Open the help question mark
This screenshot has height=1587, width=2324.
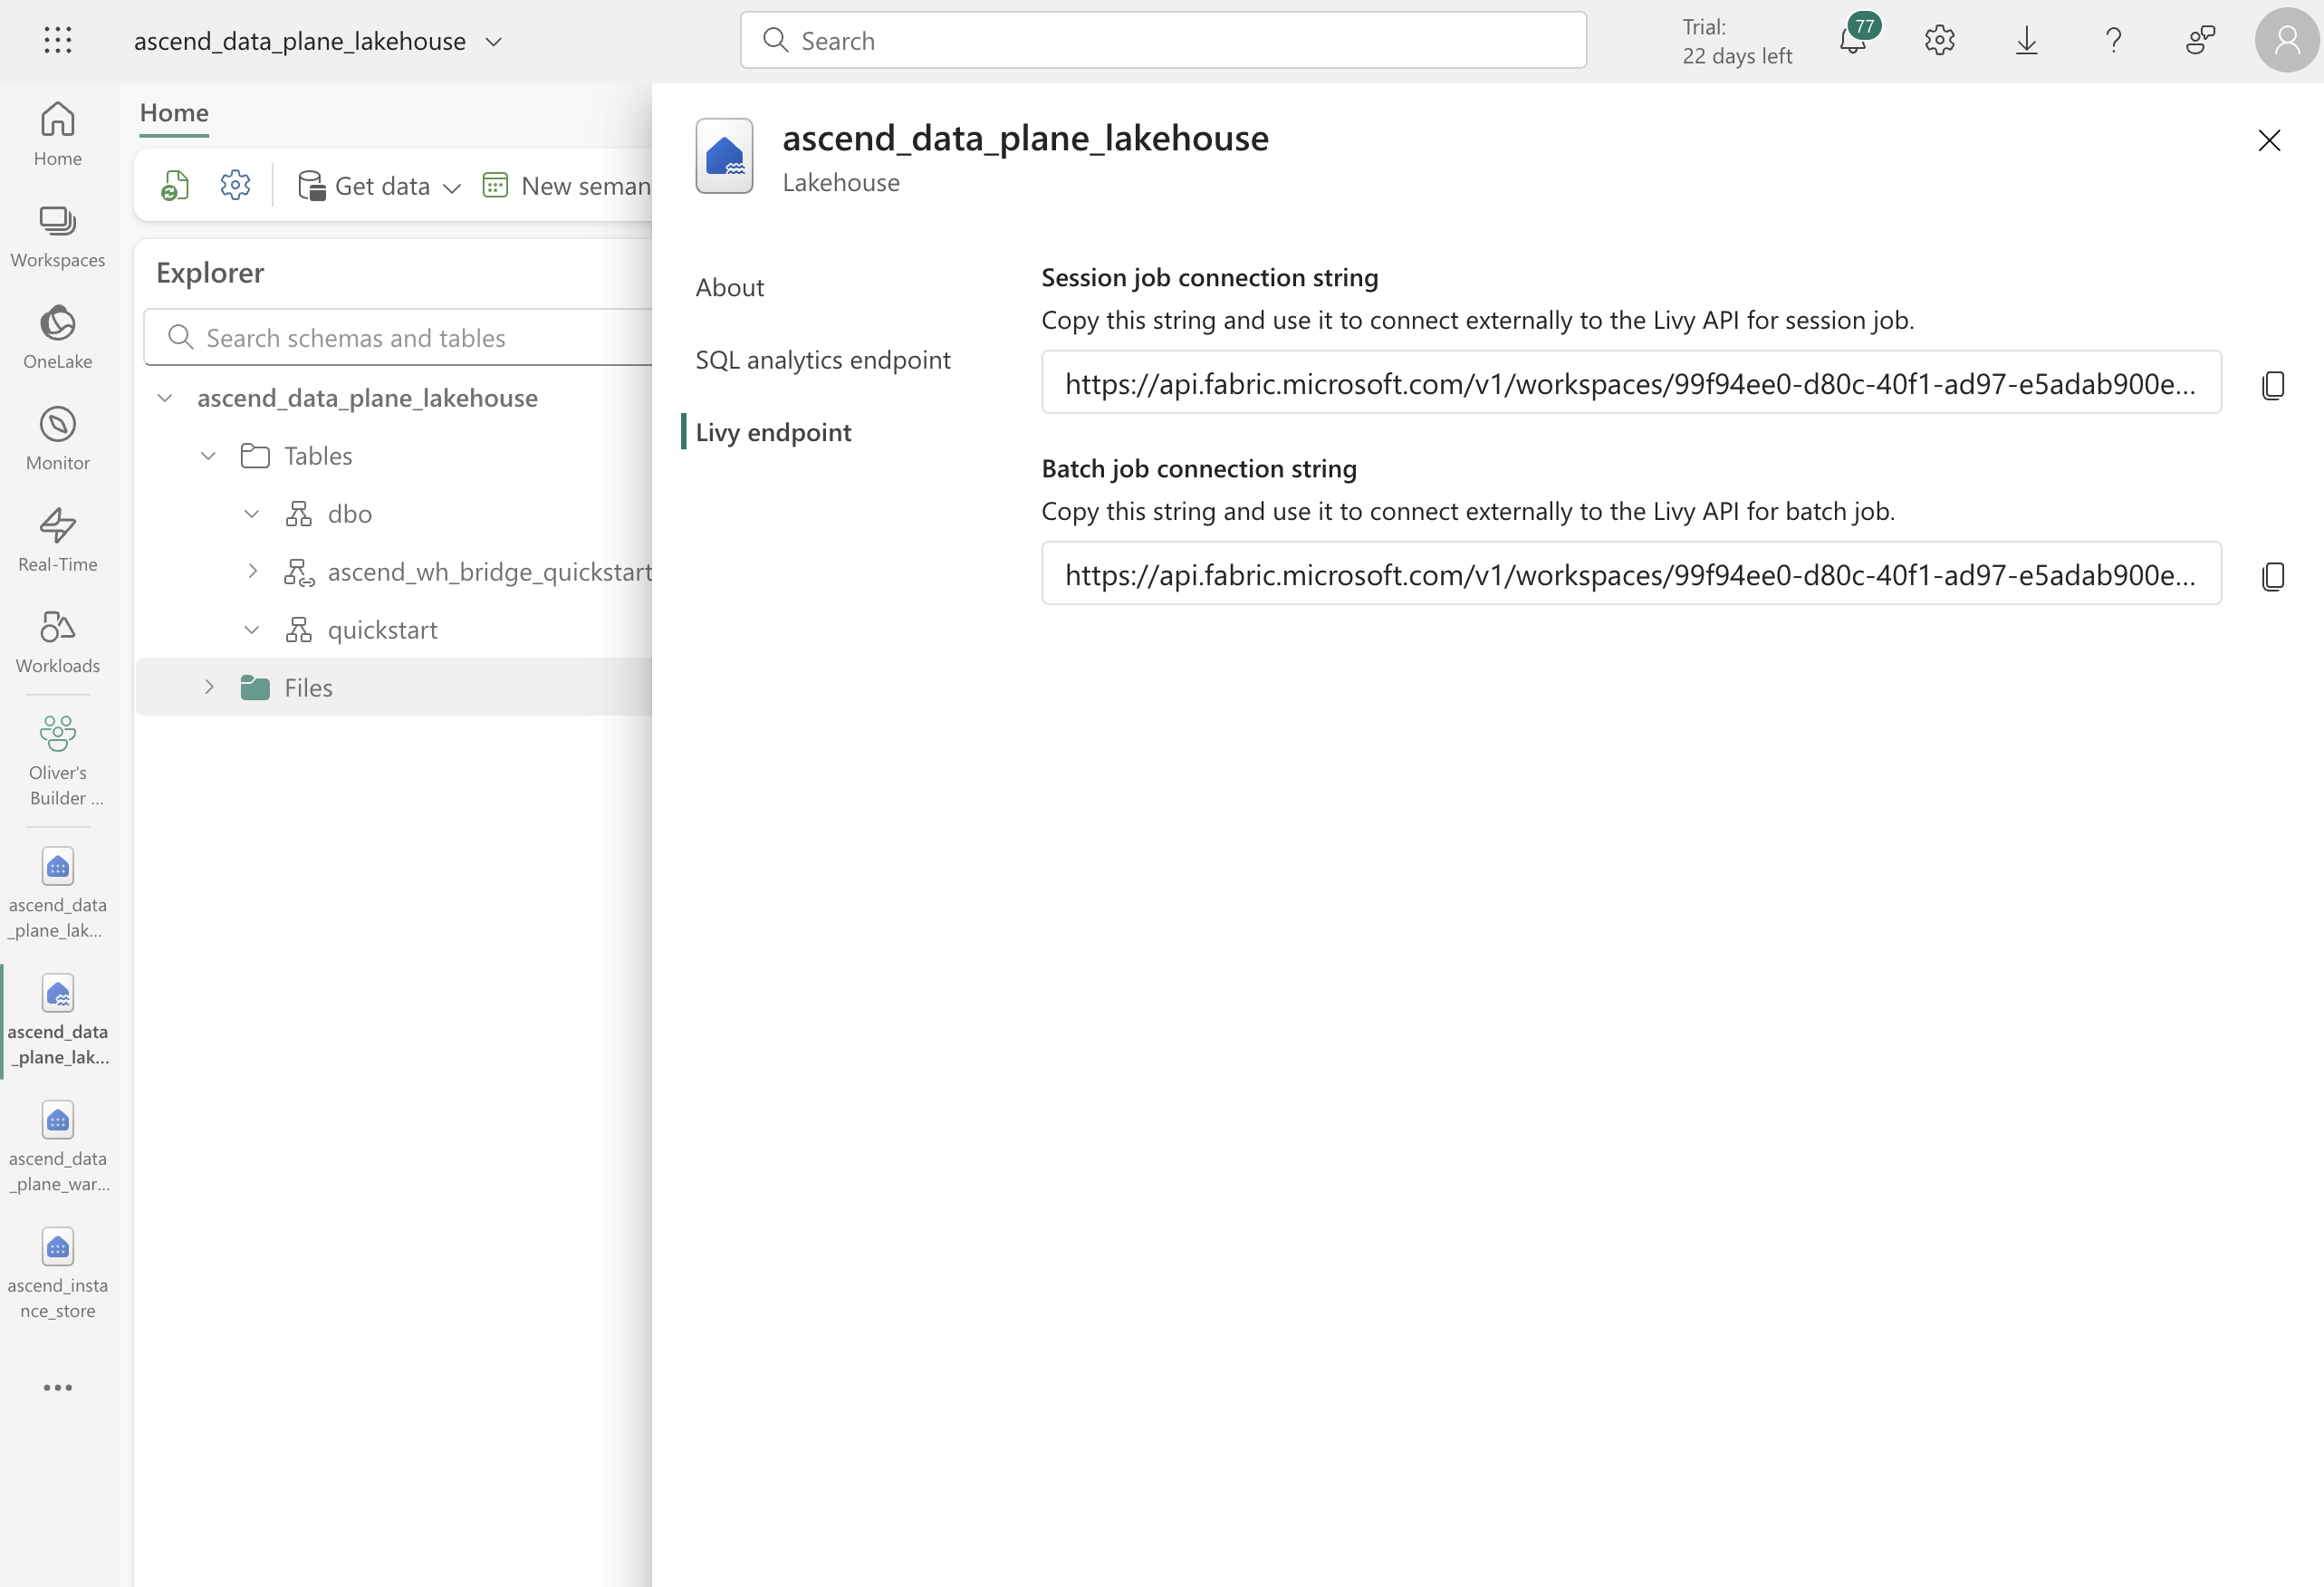click(2113, 40)
